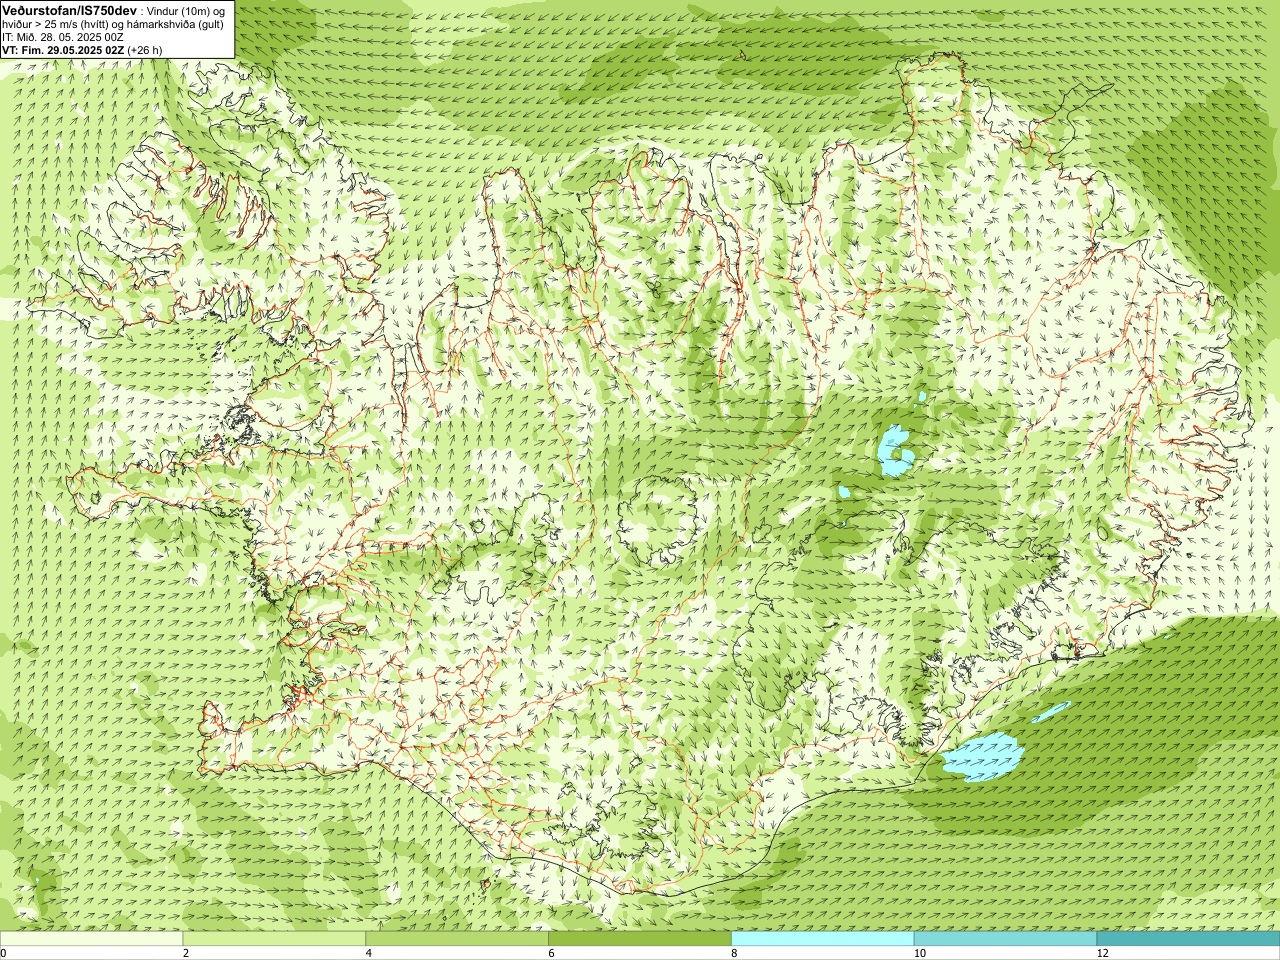Click the 'IT: Mið. 28. 05. 2025 00Z' line
This screenshot has width=1280, height=960.
click(x=63, y=37)
